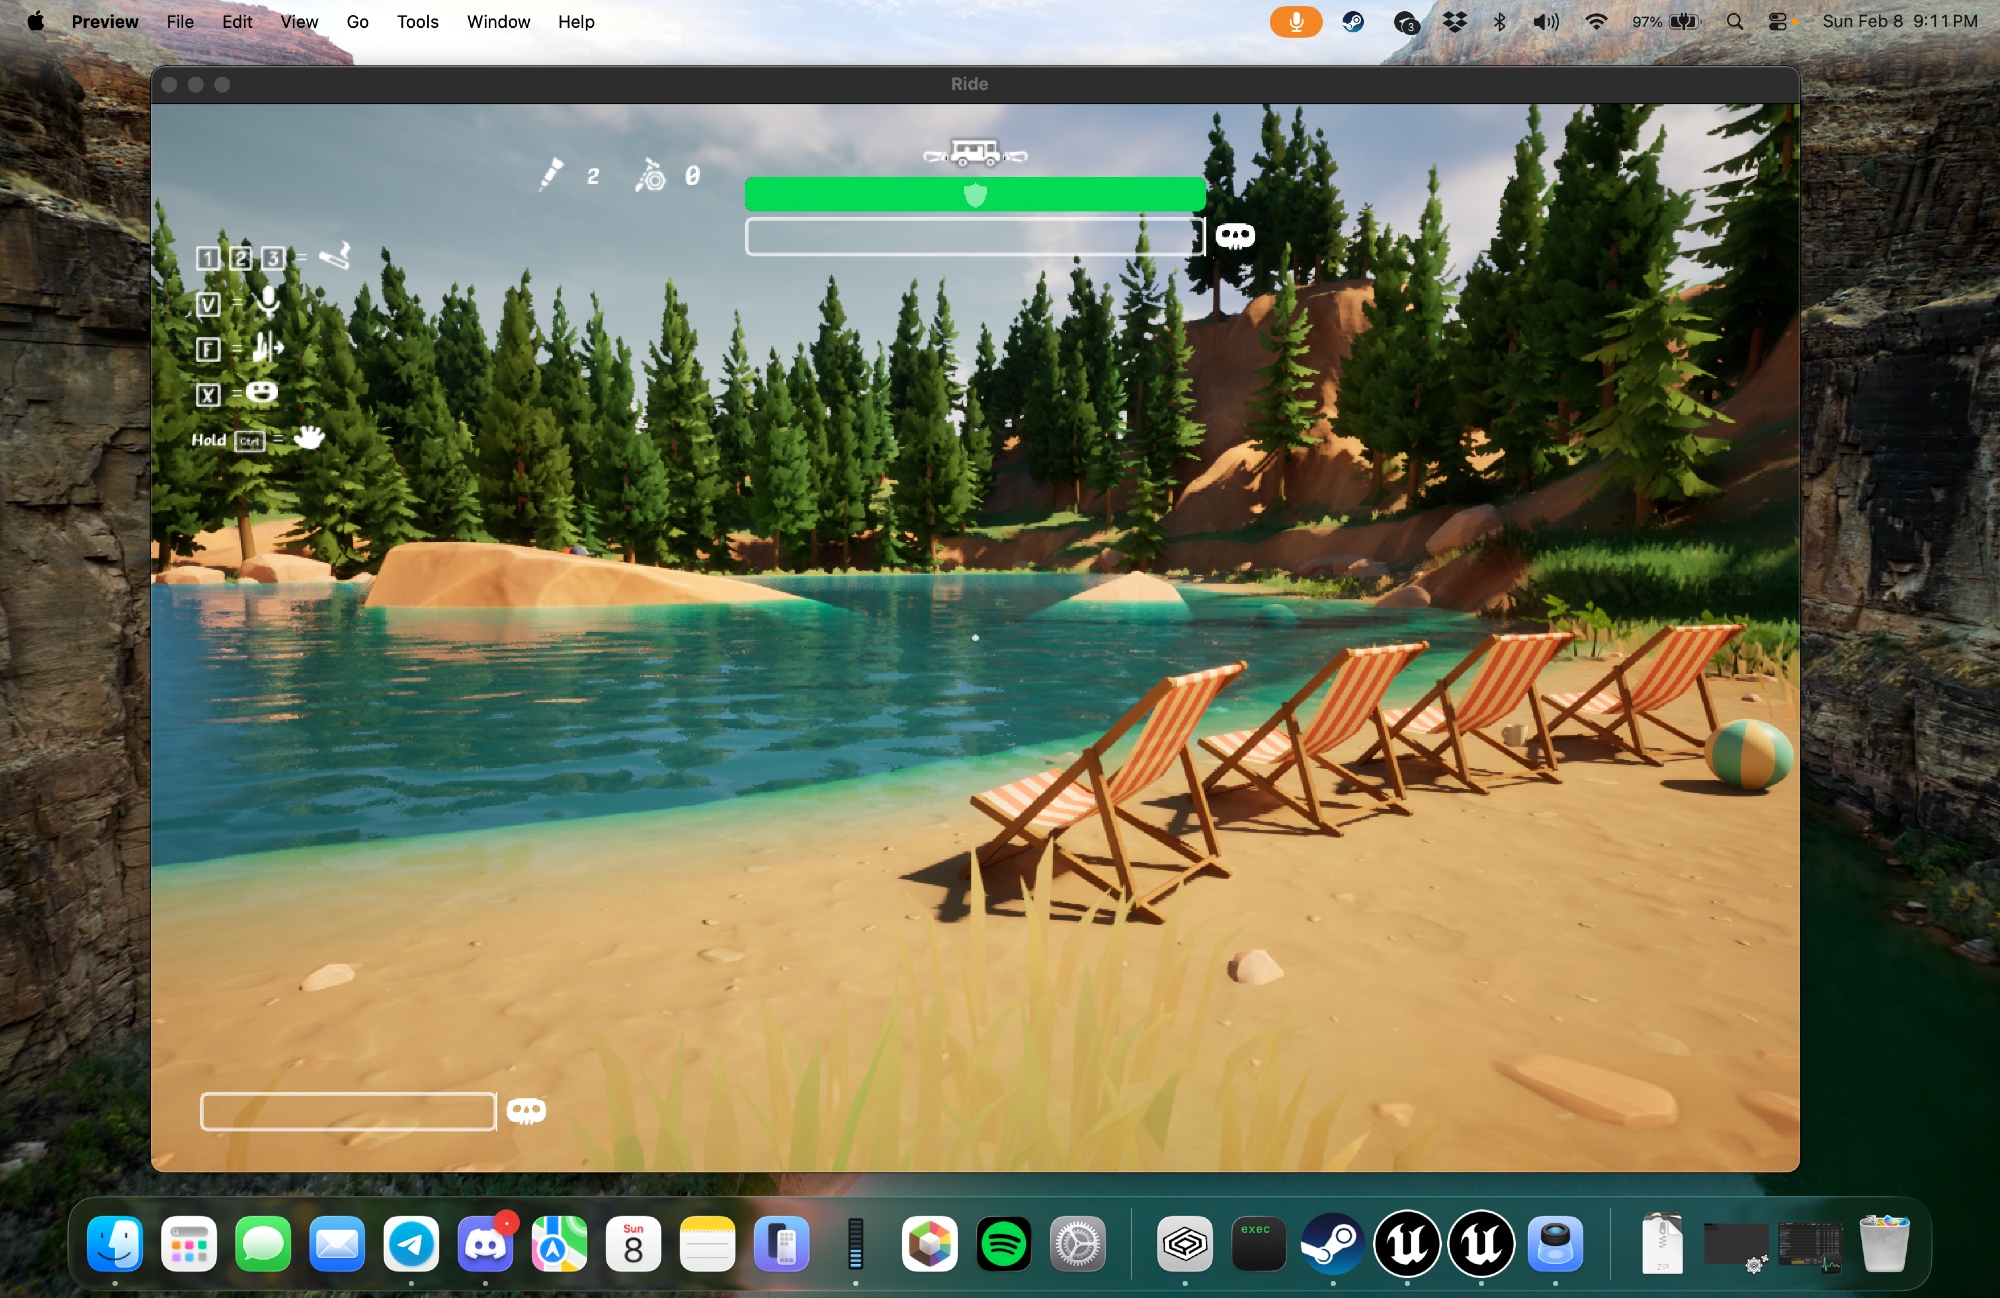Click the waving hand icon beside Hold Ctrl
Image resolution: width=2000 pixels, height=1298 pixels.
click(x=309, y=438)
